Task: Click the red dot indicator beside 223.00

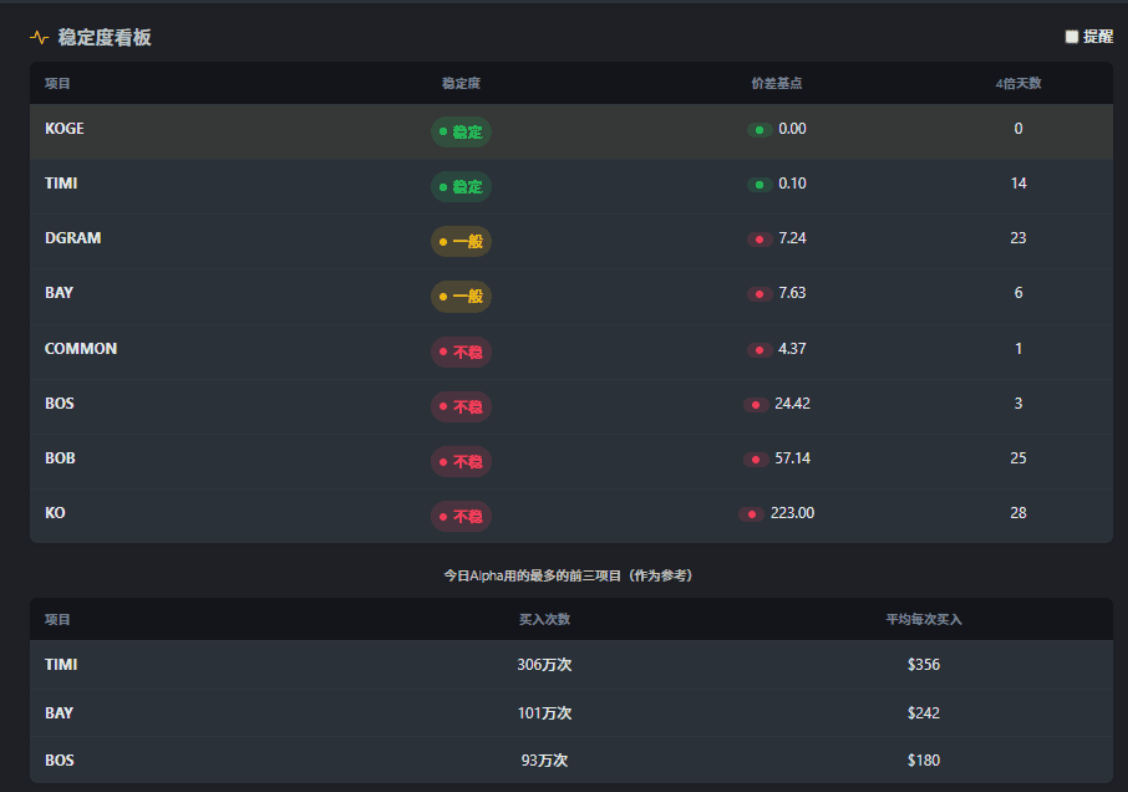Action: tap(751, 514)
